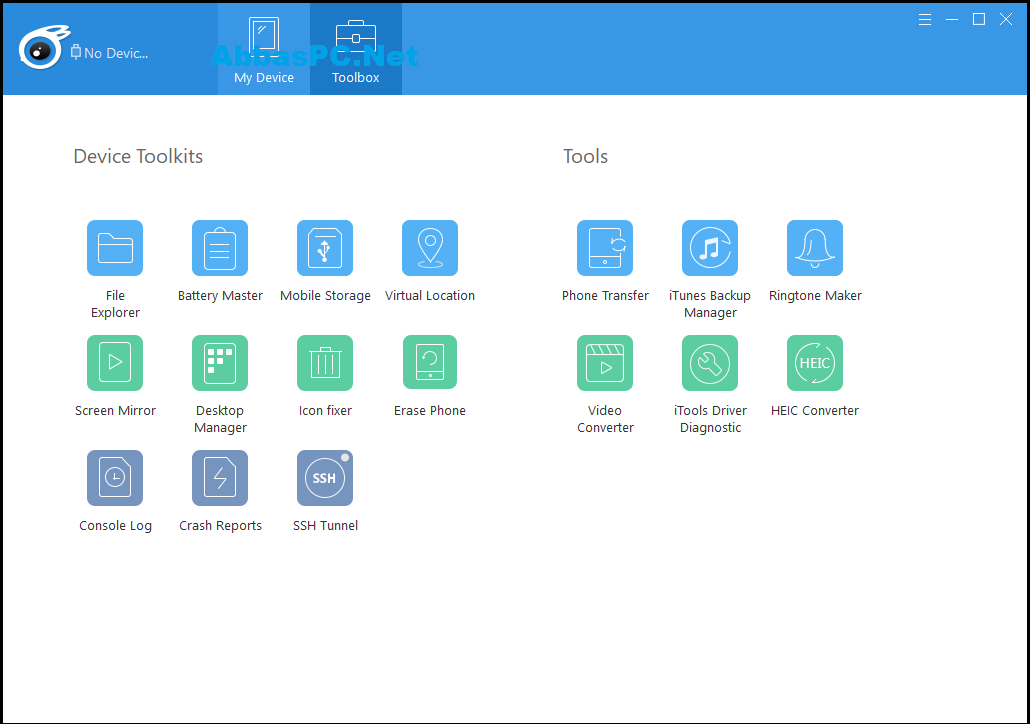Click the iTools eye logo

click(x=43, y=47)
